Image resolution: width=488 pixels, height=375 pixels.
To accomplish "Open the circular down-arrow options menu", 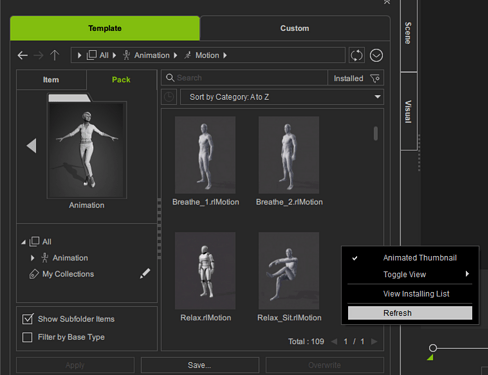I will point(376,55).
